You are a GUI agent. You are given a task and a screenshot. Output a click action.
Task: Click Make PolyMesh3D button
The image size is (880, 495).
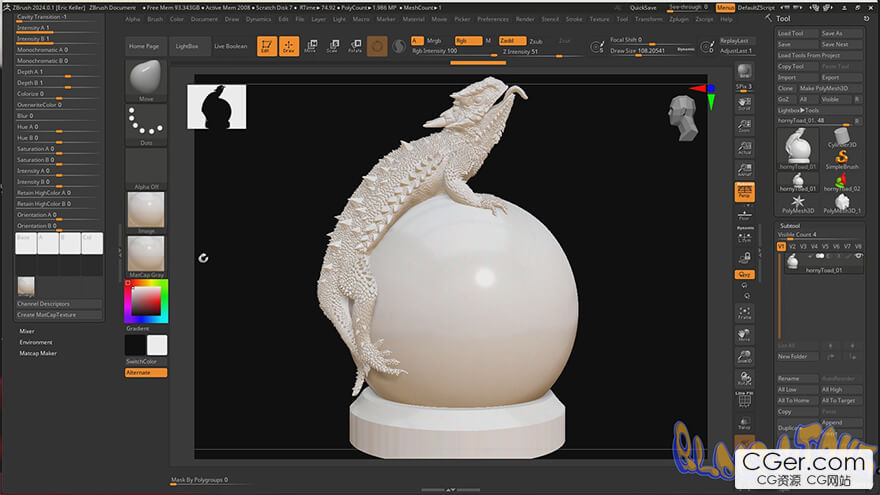[x=829, y=88]
